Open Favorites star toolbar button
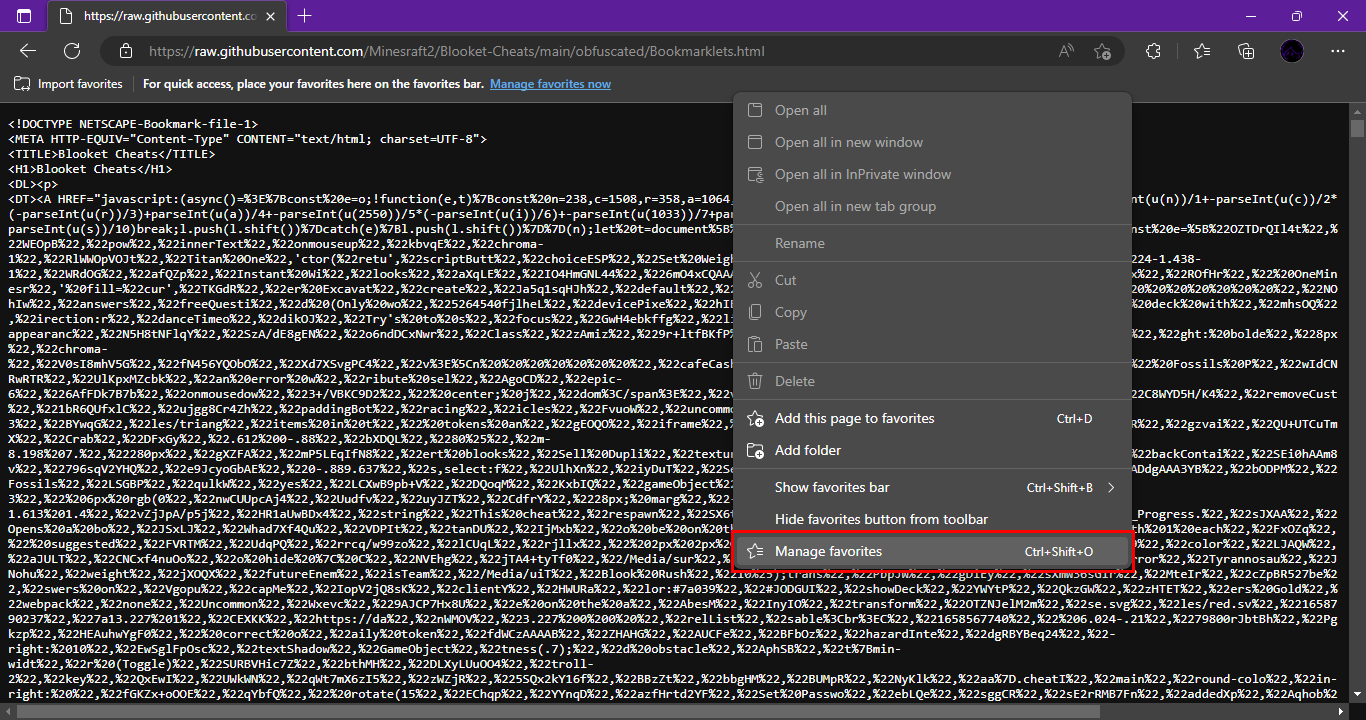 (x=1202, y=51)
